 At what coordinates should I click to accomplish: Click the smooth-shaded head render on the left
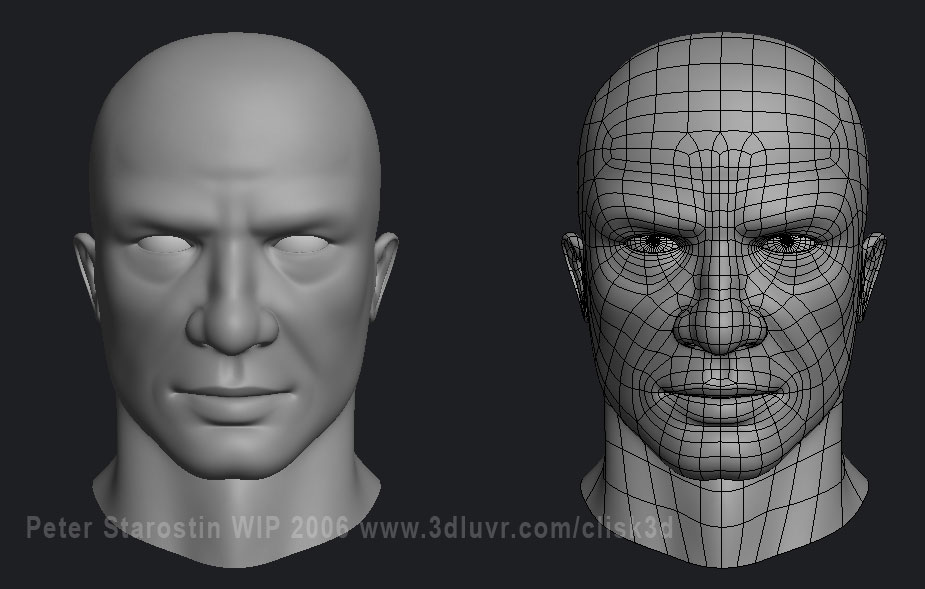click(236, 300)
